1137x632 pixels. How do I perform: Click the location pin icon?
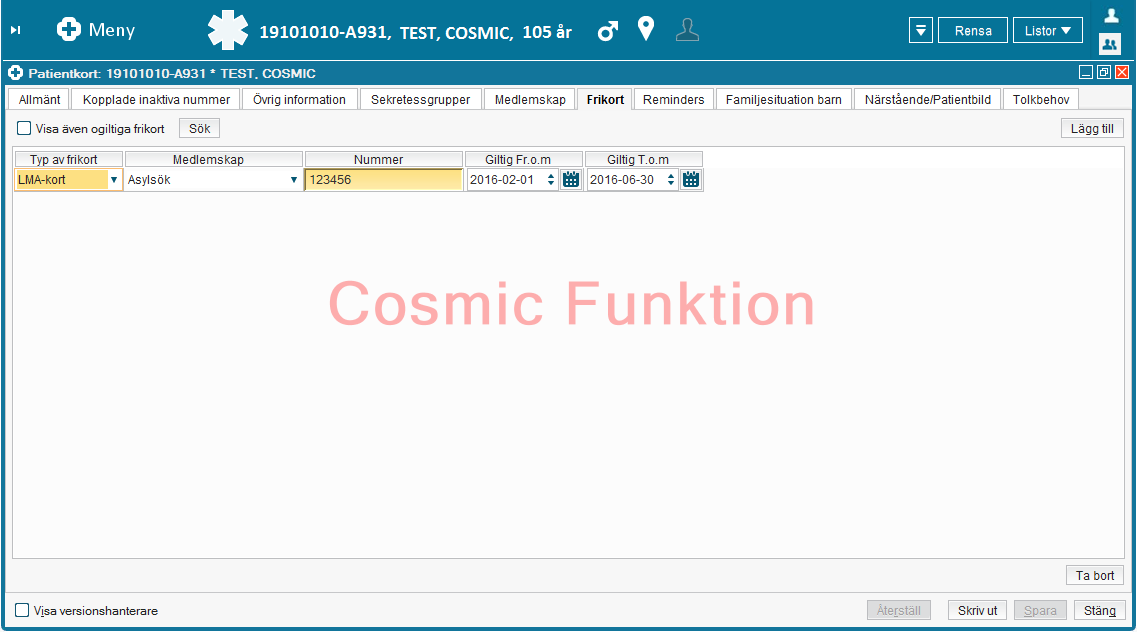(646, 29)
